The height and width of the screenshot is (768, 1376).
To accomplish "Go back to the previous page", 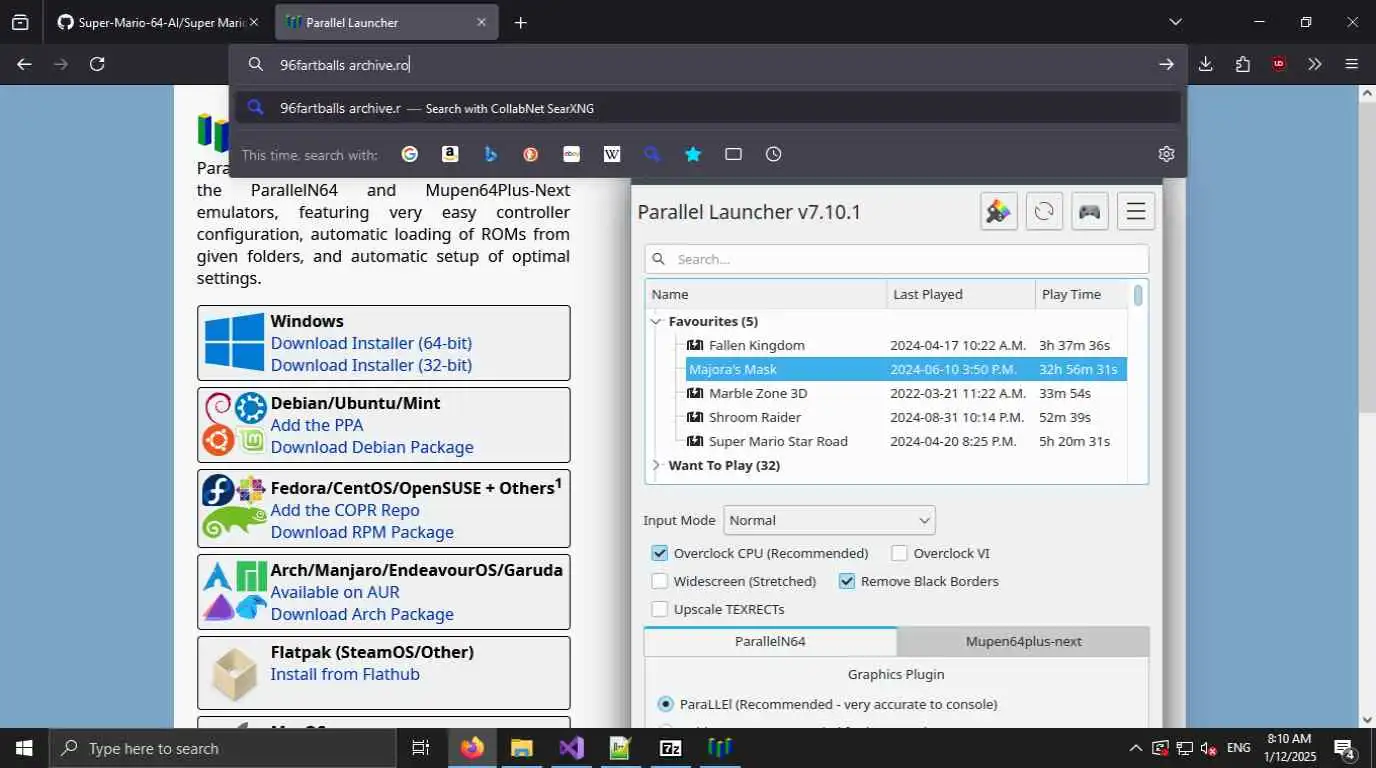I will (25, 64).
